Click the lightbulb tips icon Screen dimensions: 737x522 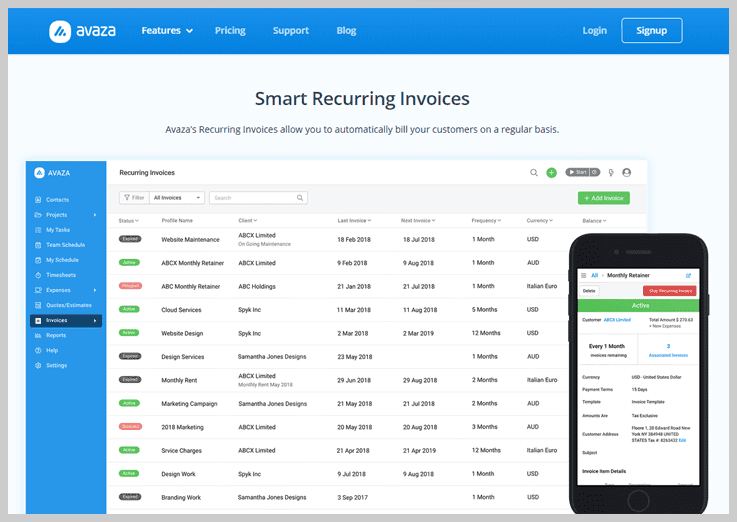(x=611, y=172)
